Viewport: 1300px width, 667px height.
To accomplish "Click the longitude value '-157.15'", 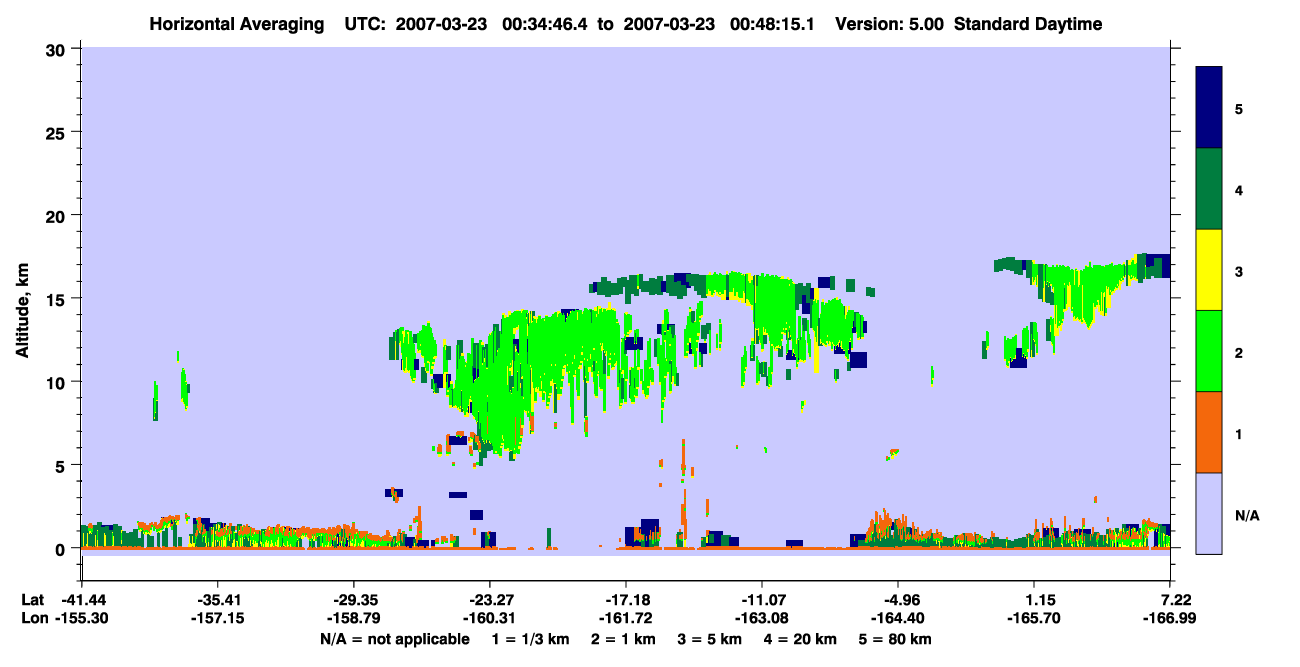I will [x=217, y=619].
